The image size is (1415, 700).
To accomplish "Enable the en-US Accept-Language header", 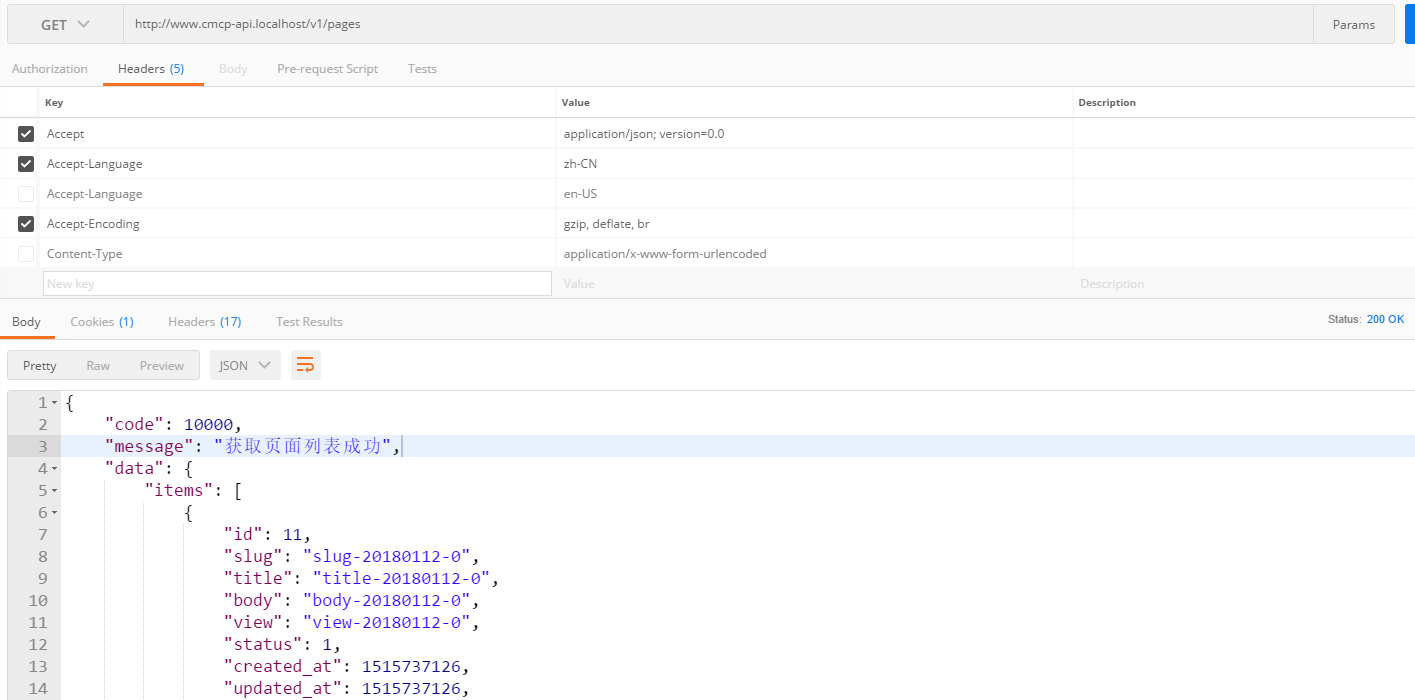I will (x=26, y=194).
